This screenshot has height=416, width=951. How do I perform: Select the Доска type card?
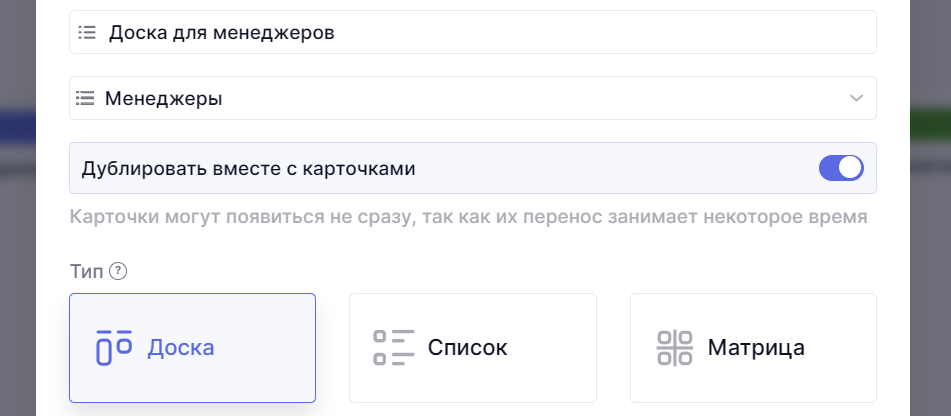(x=192, y=347)
